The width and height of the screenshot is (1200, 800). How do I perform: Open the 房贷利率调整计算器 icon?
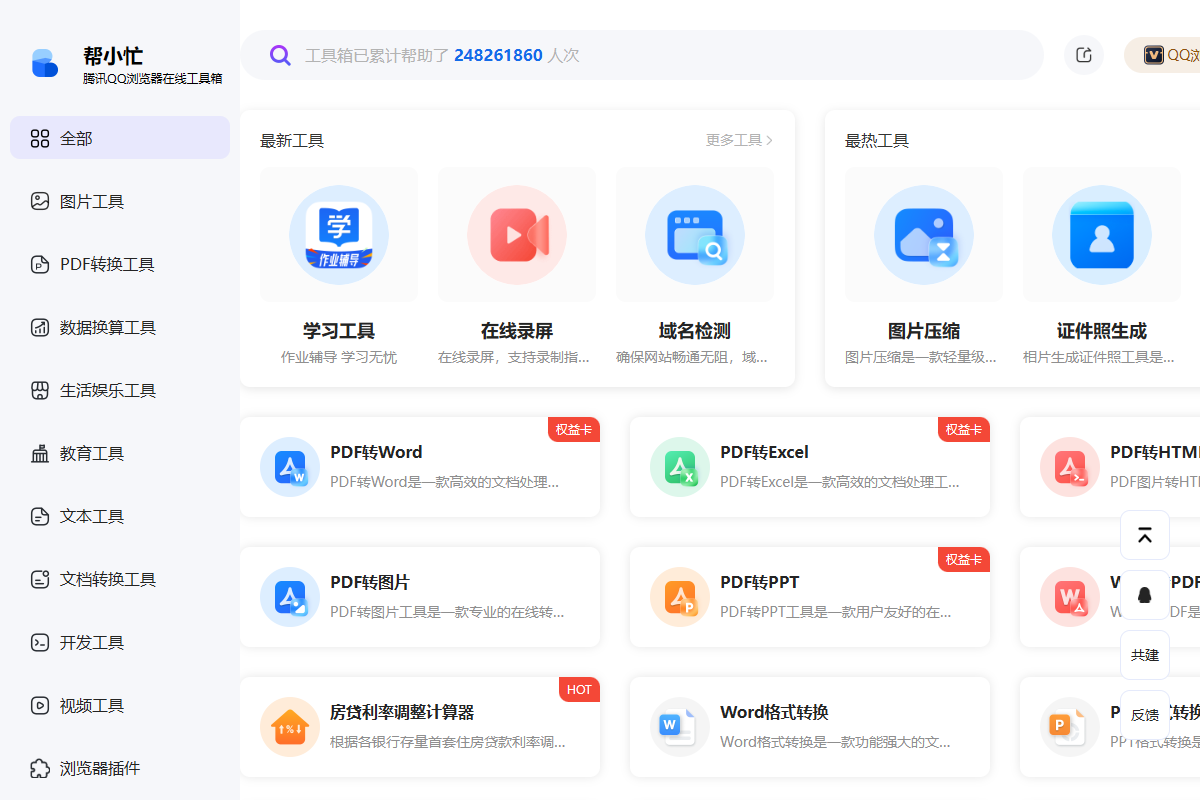pos(289,727)
